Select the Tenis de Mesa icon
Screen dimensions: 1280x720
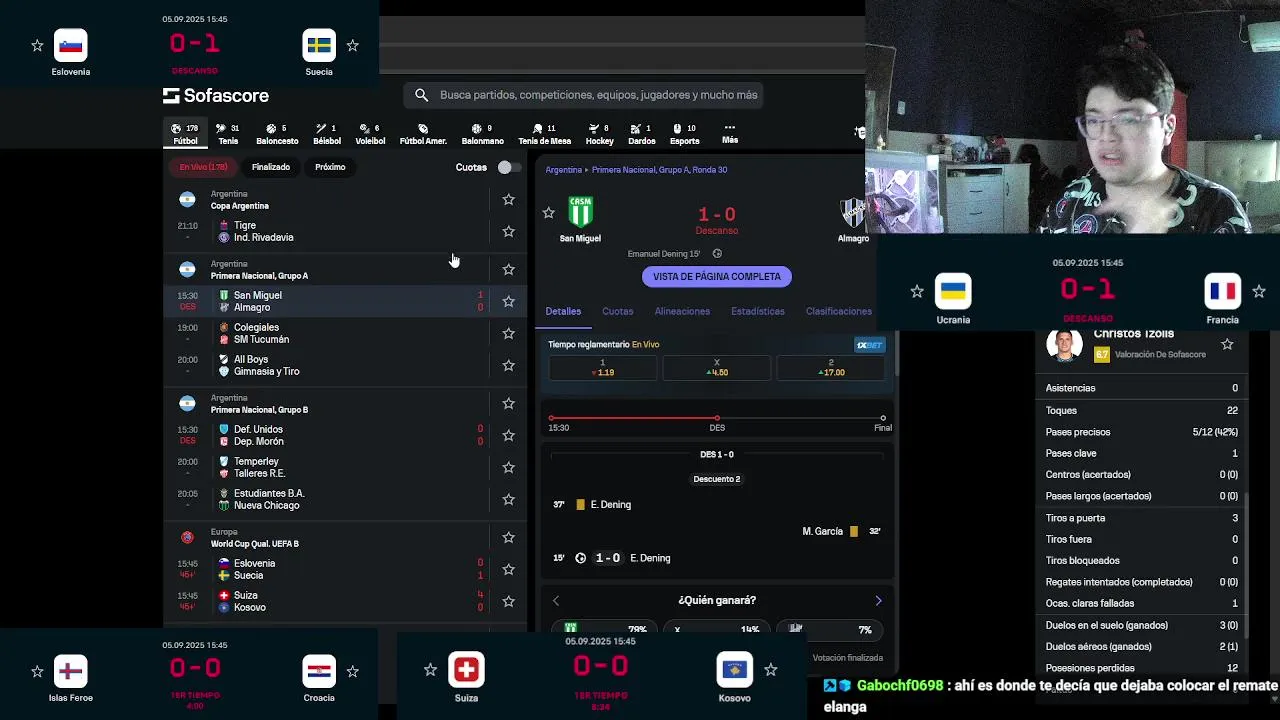tap(544, 134)
